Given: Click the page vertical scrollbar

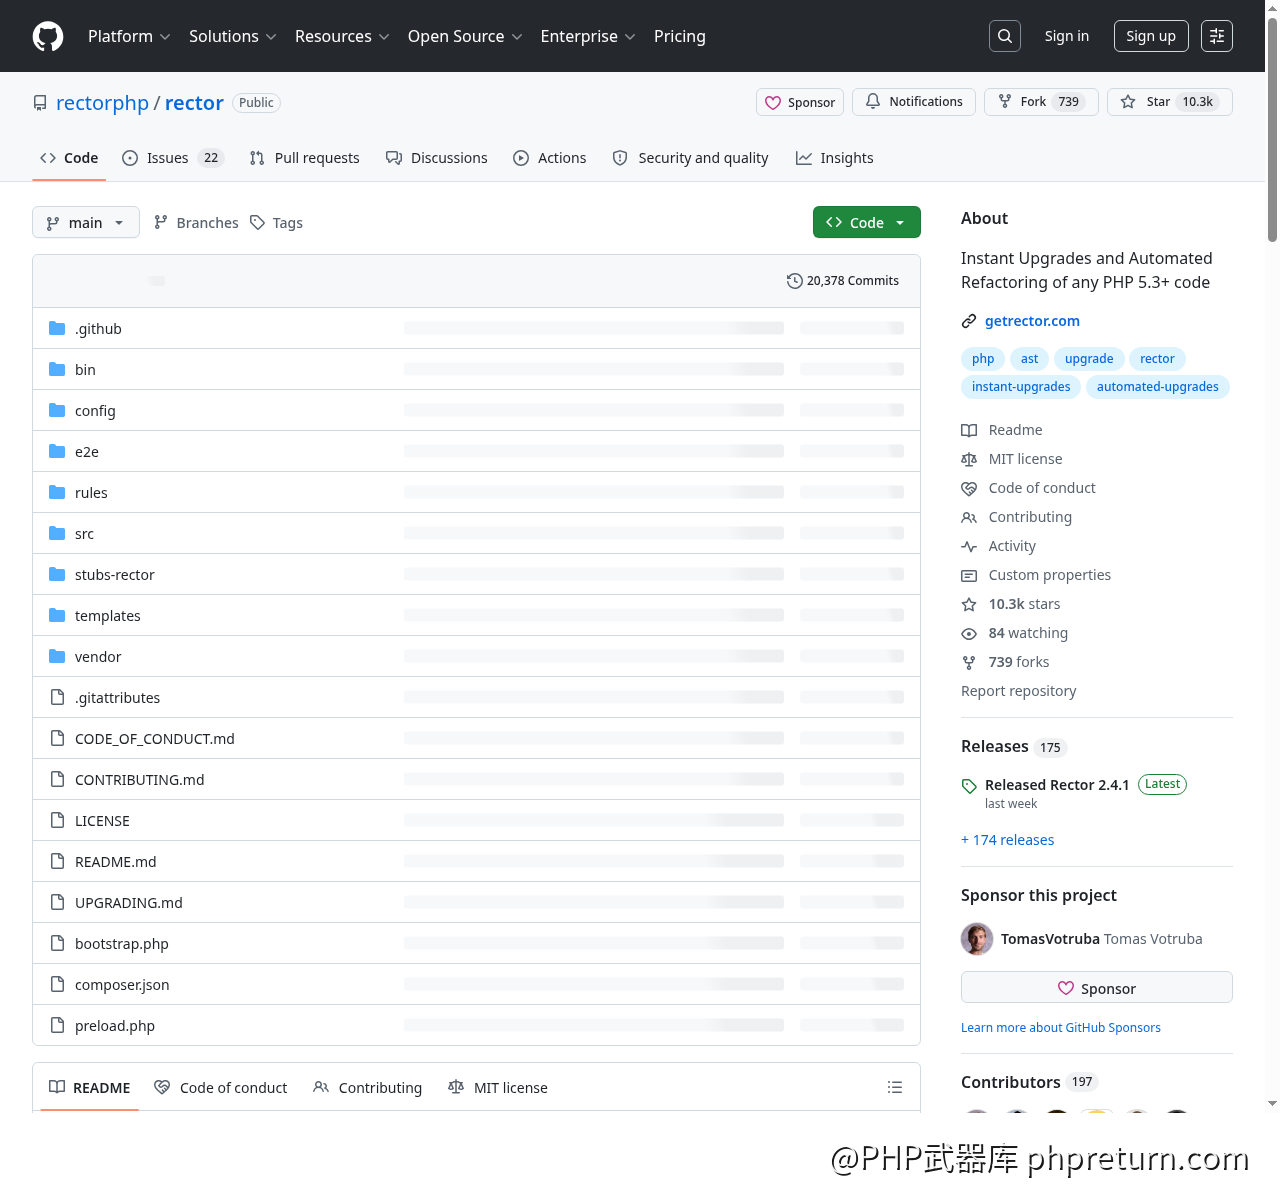Looking at the screenshot, I should pos(1272,130).
